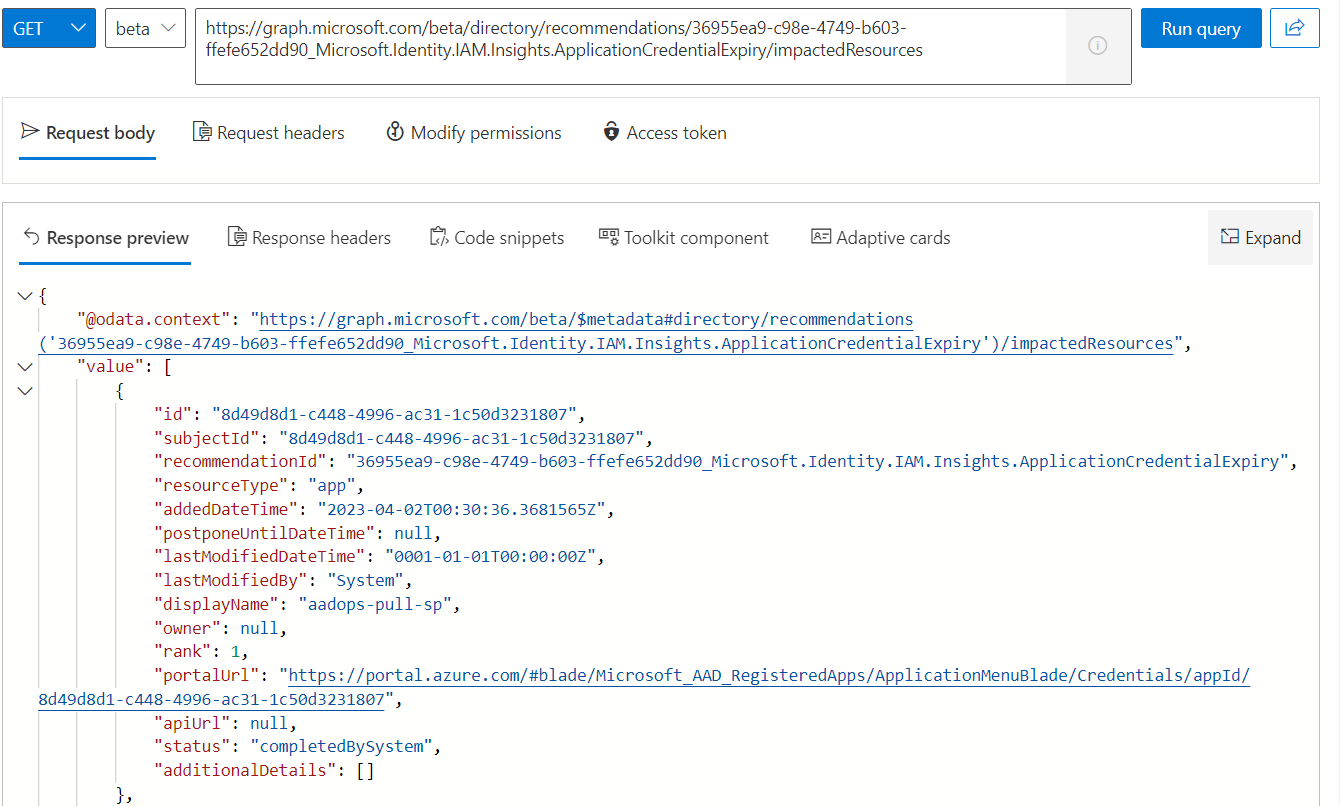Click the share query icon button

(x=1295, y=28)
